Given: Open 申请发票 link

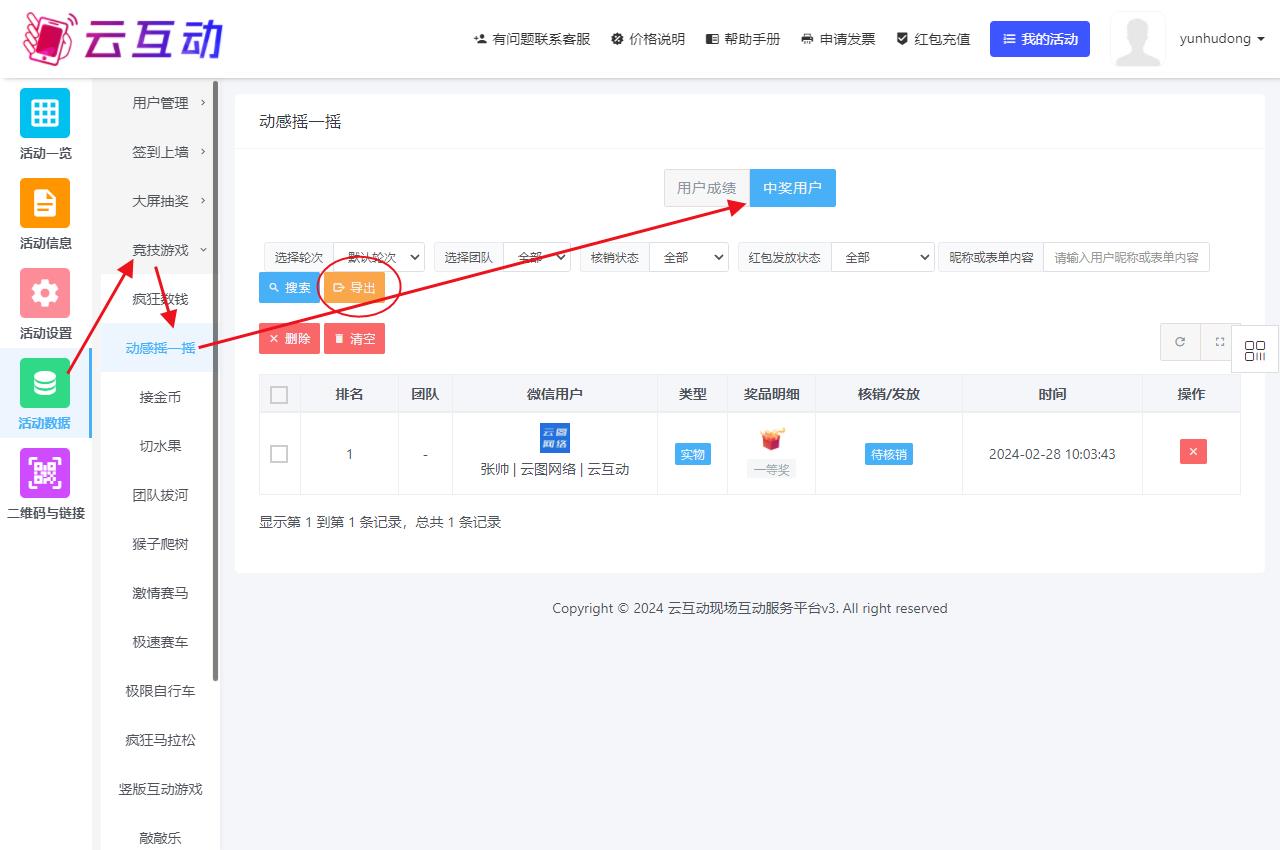Looking at the screenshot, I should [x=838, y=39].
